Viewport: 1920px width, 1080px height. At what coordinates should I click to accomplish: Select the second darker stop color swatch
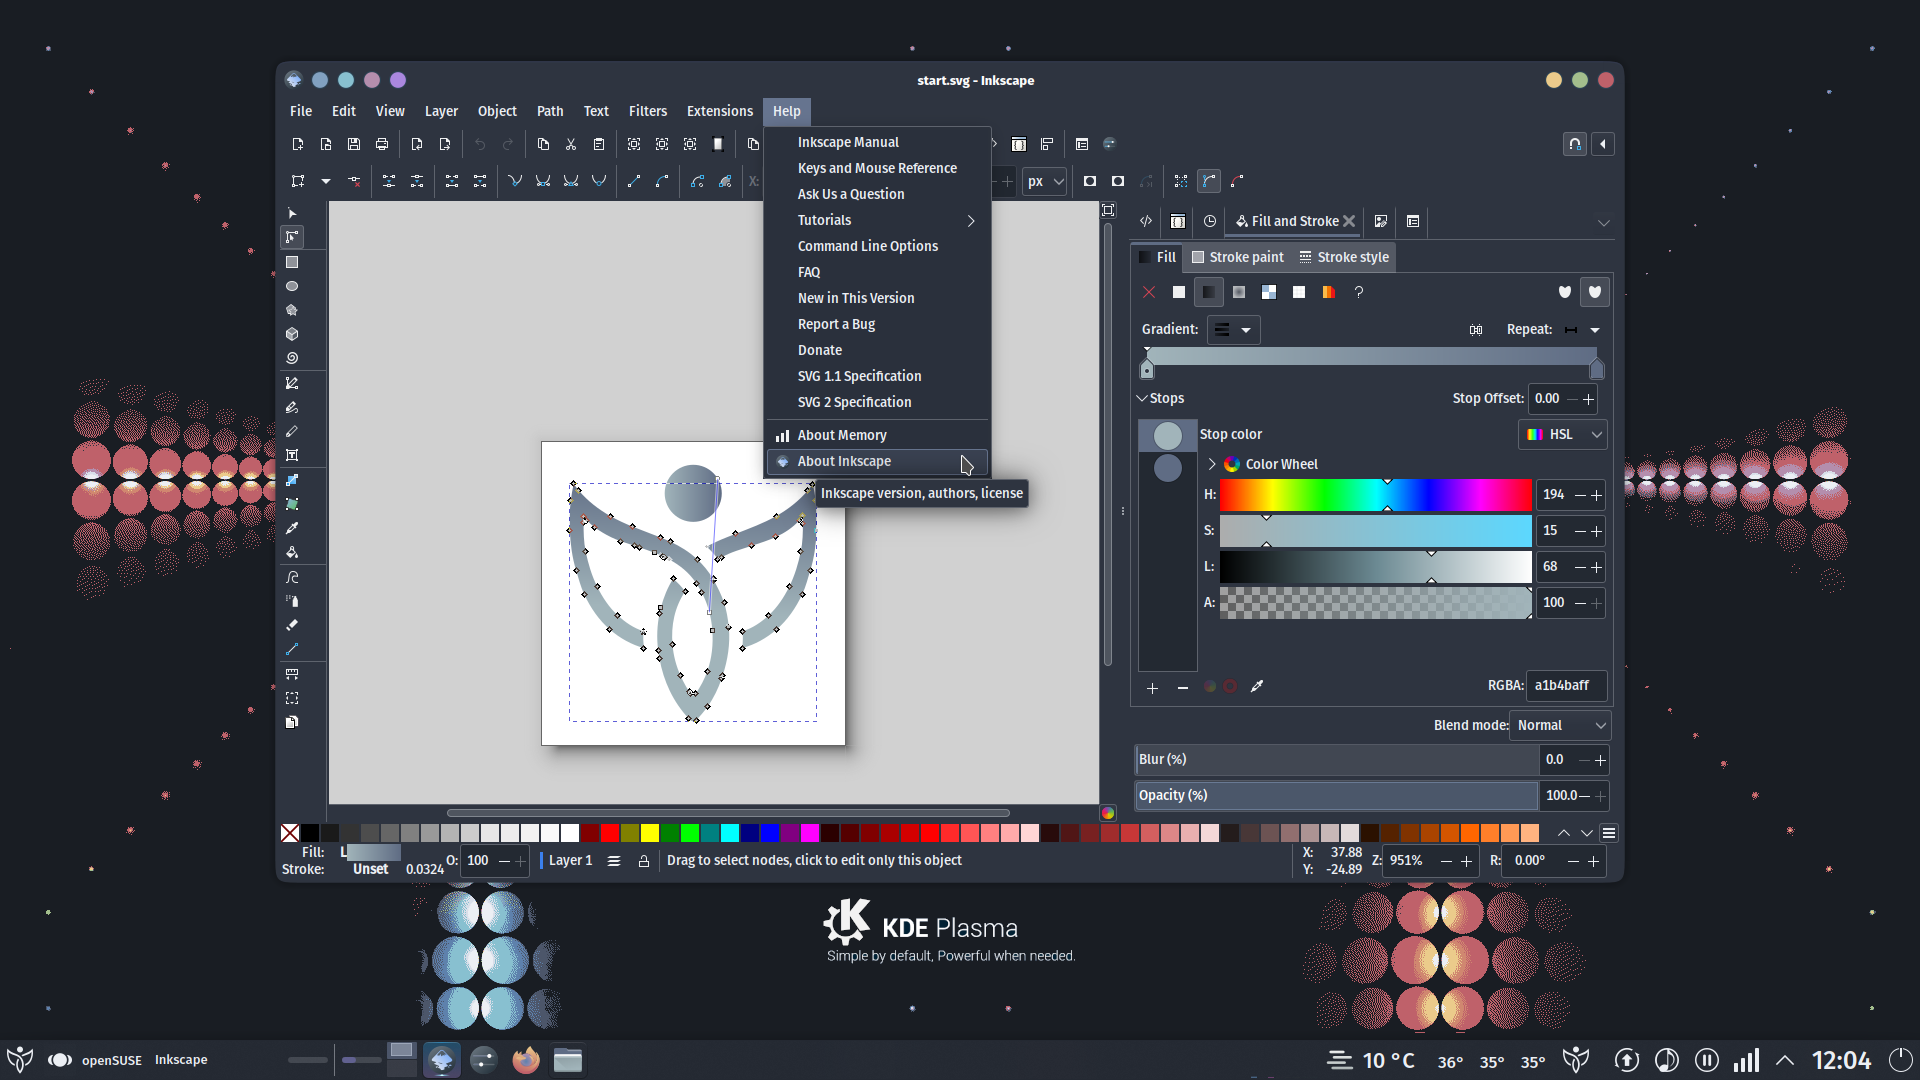click(1167, 468)
